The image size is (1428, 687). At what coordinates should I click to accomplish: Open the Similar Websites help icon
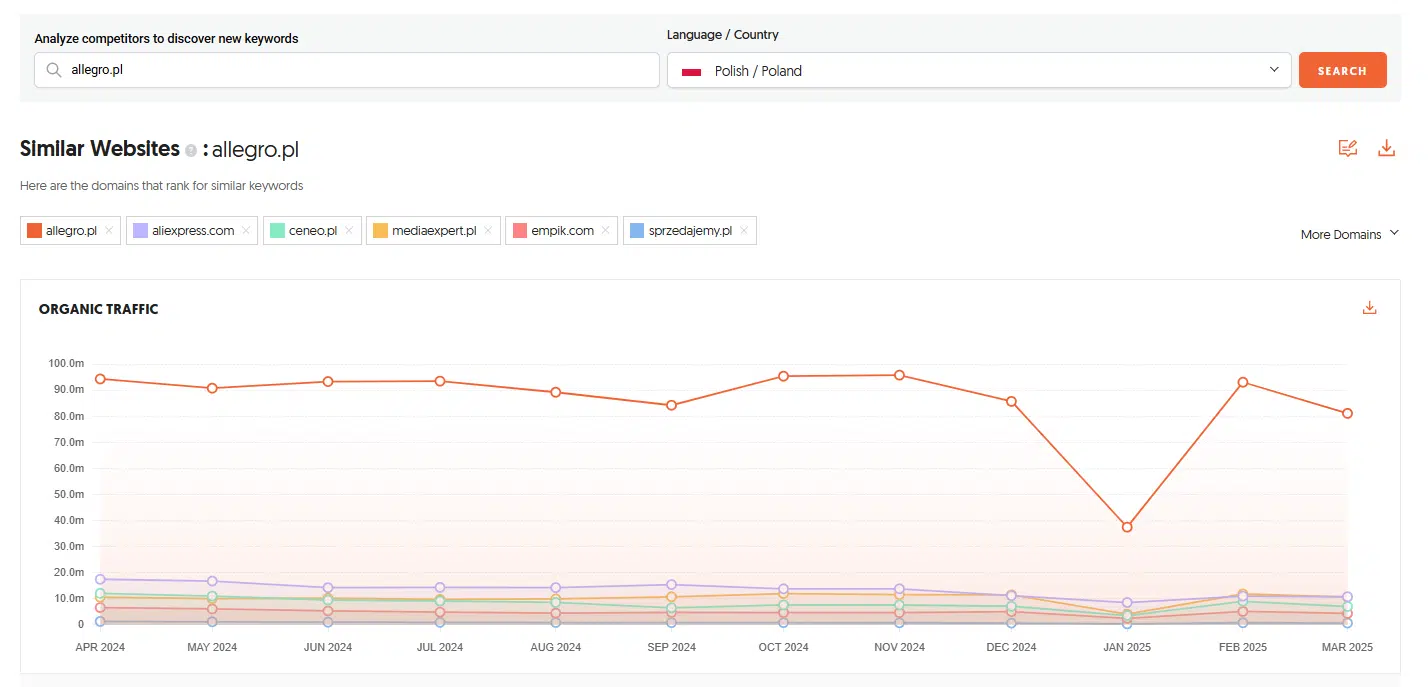[x=191, y=150]
